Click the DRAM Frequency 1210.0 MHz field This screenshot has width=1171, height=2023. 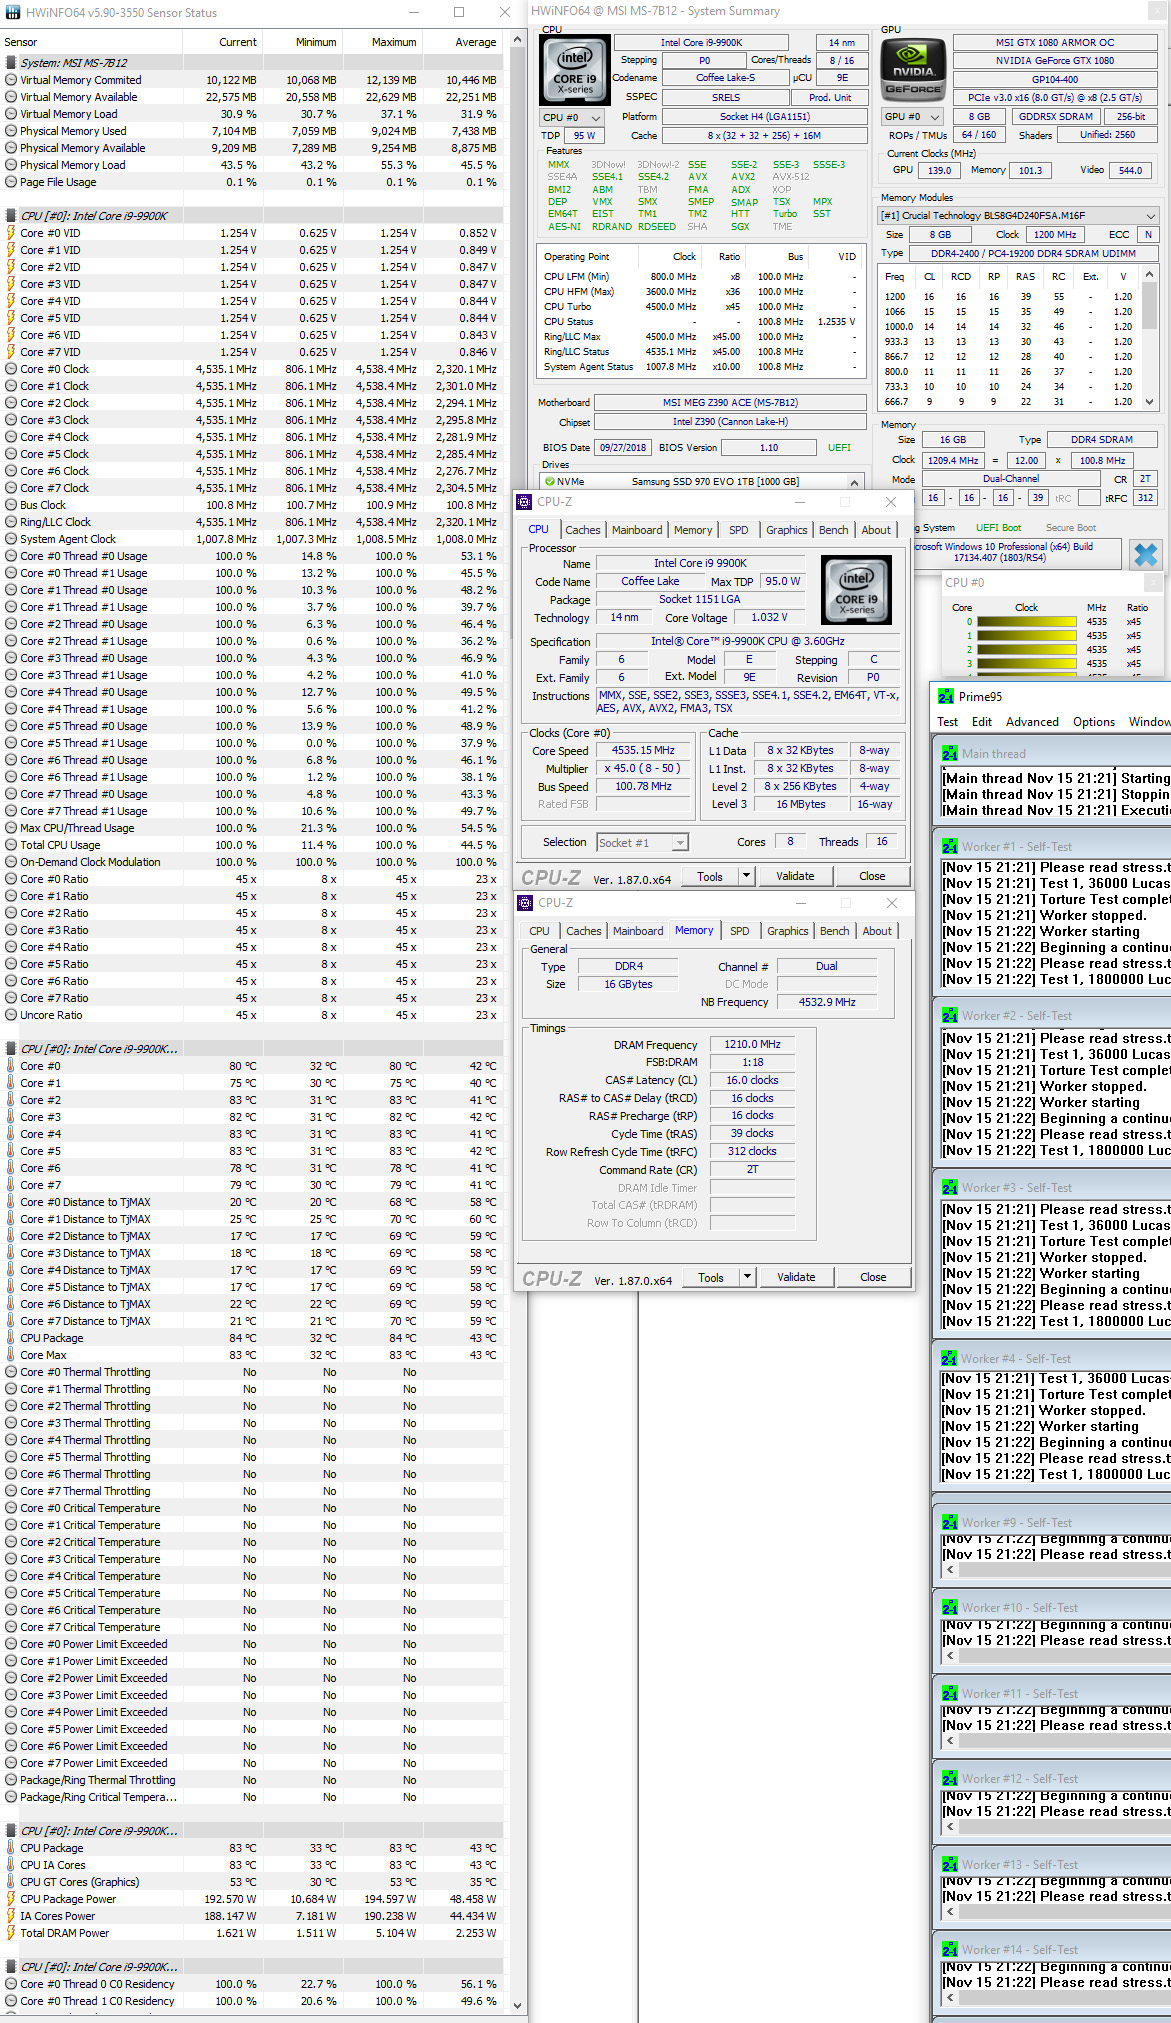click(752, 1044)
